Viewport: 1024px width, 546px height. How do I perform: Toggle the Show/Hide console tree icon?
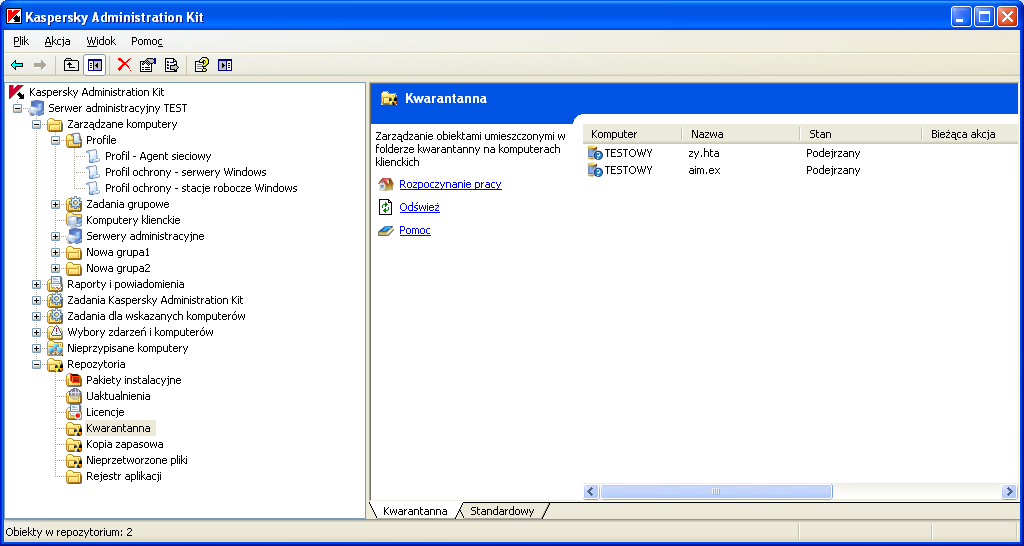94,65
